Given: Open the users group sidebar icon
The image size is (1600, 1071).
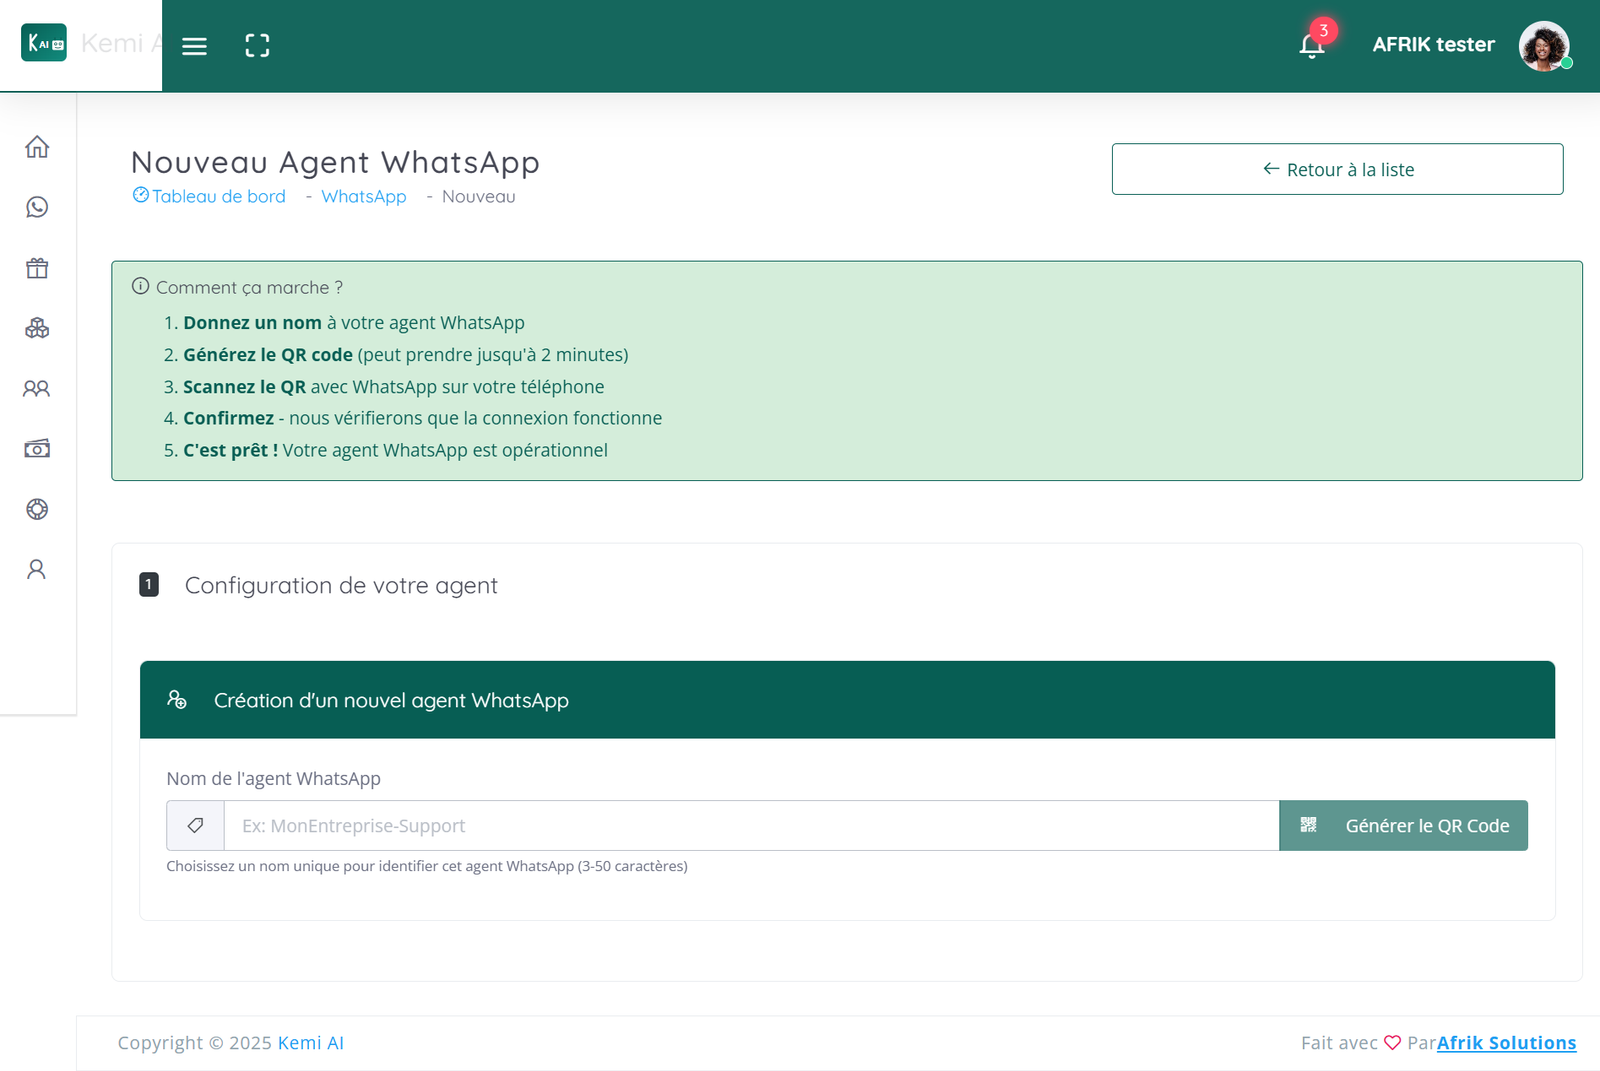Looking at the screenshot, I should pos(37,388).
